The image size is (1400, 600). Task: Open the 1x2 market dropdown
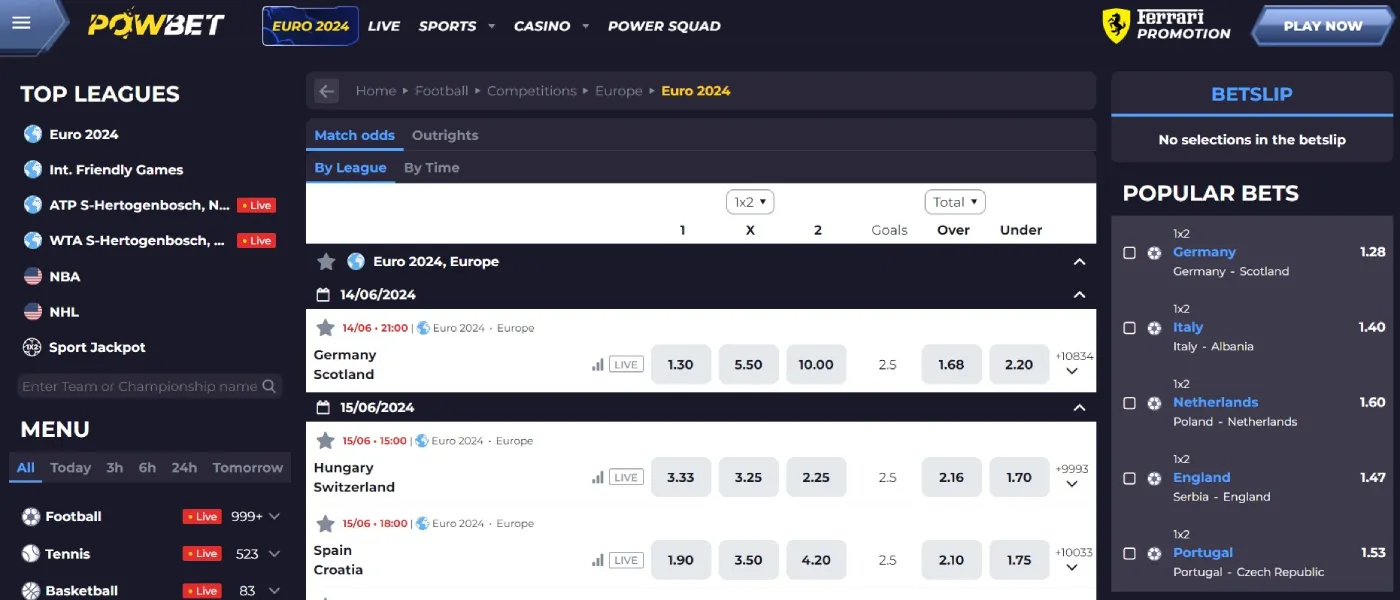pyautogui.click(x=750, y=201)
